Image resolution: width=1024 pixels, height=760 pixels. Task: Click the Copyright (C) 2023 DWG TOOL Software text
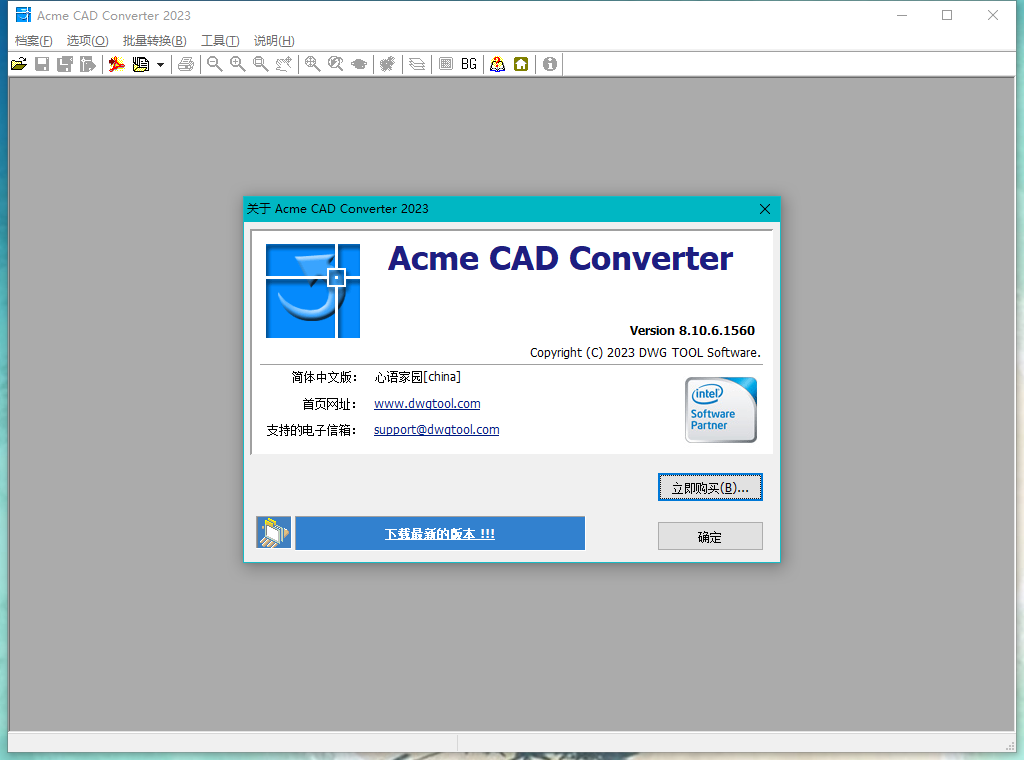point(645,353)
